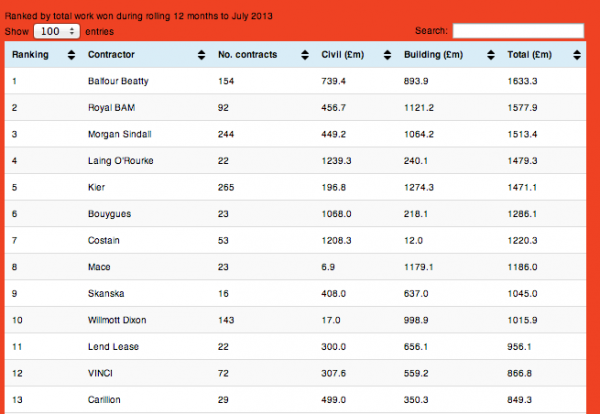600x414 pixels.
Task: Click building value 12.0 in Costain row
Action: (413, 240)
